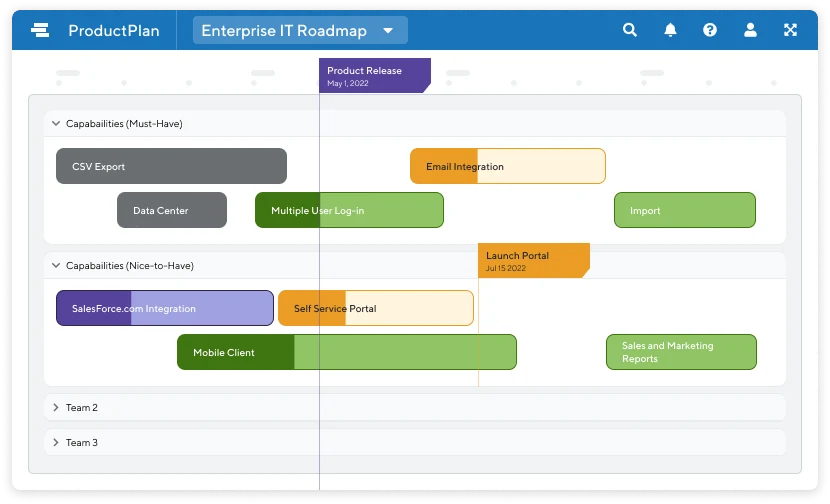Open the CSV Export bar
The height and width of the screenshot is (504, 830).
[172, 166]
